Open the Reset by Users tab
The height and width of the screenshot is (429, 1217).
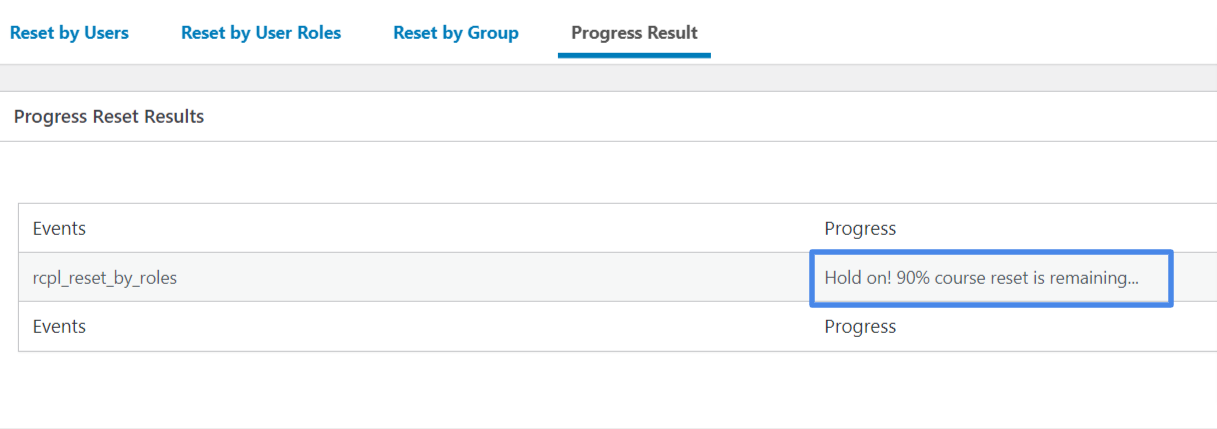click(x=69, y=33)
